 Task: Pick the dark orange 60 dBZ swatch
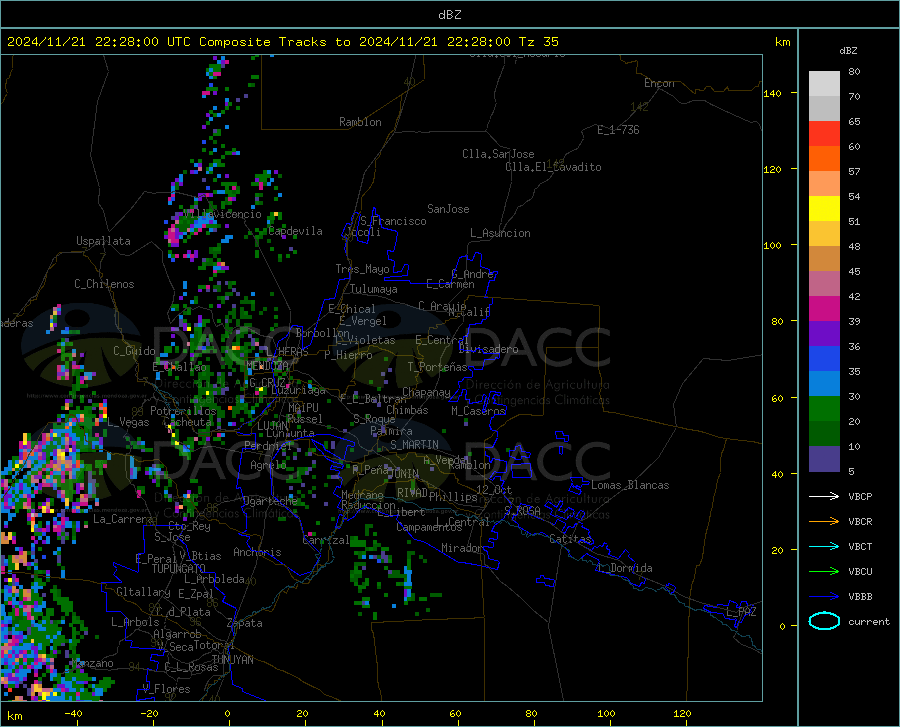[824, 159]
